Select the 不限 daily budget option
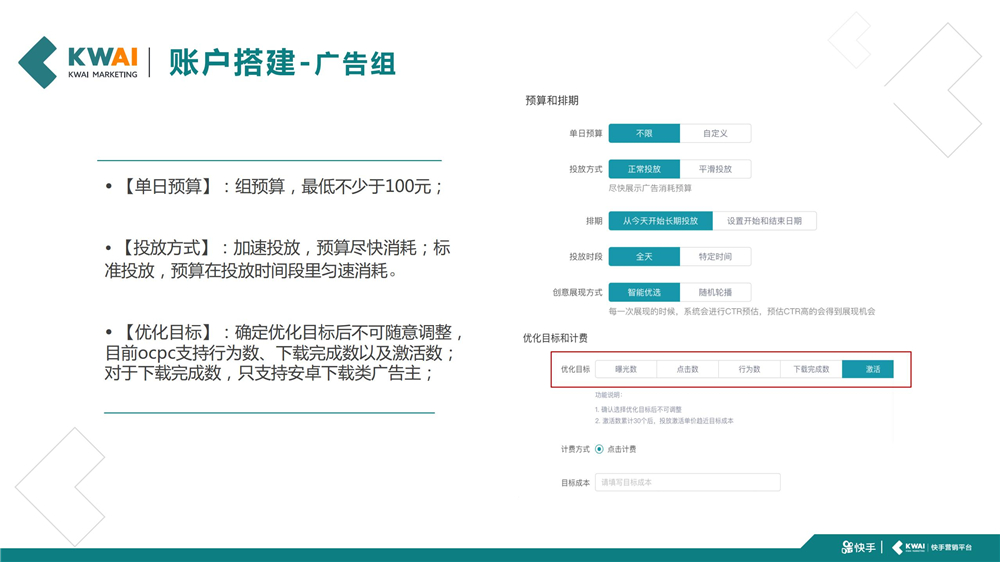The width and height of the screenshot is (1000, 562). click(x=644, y=133)
